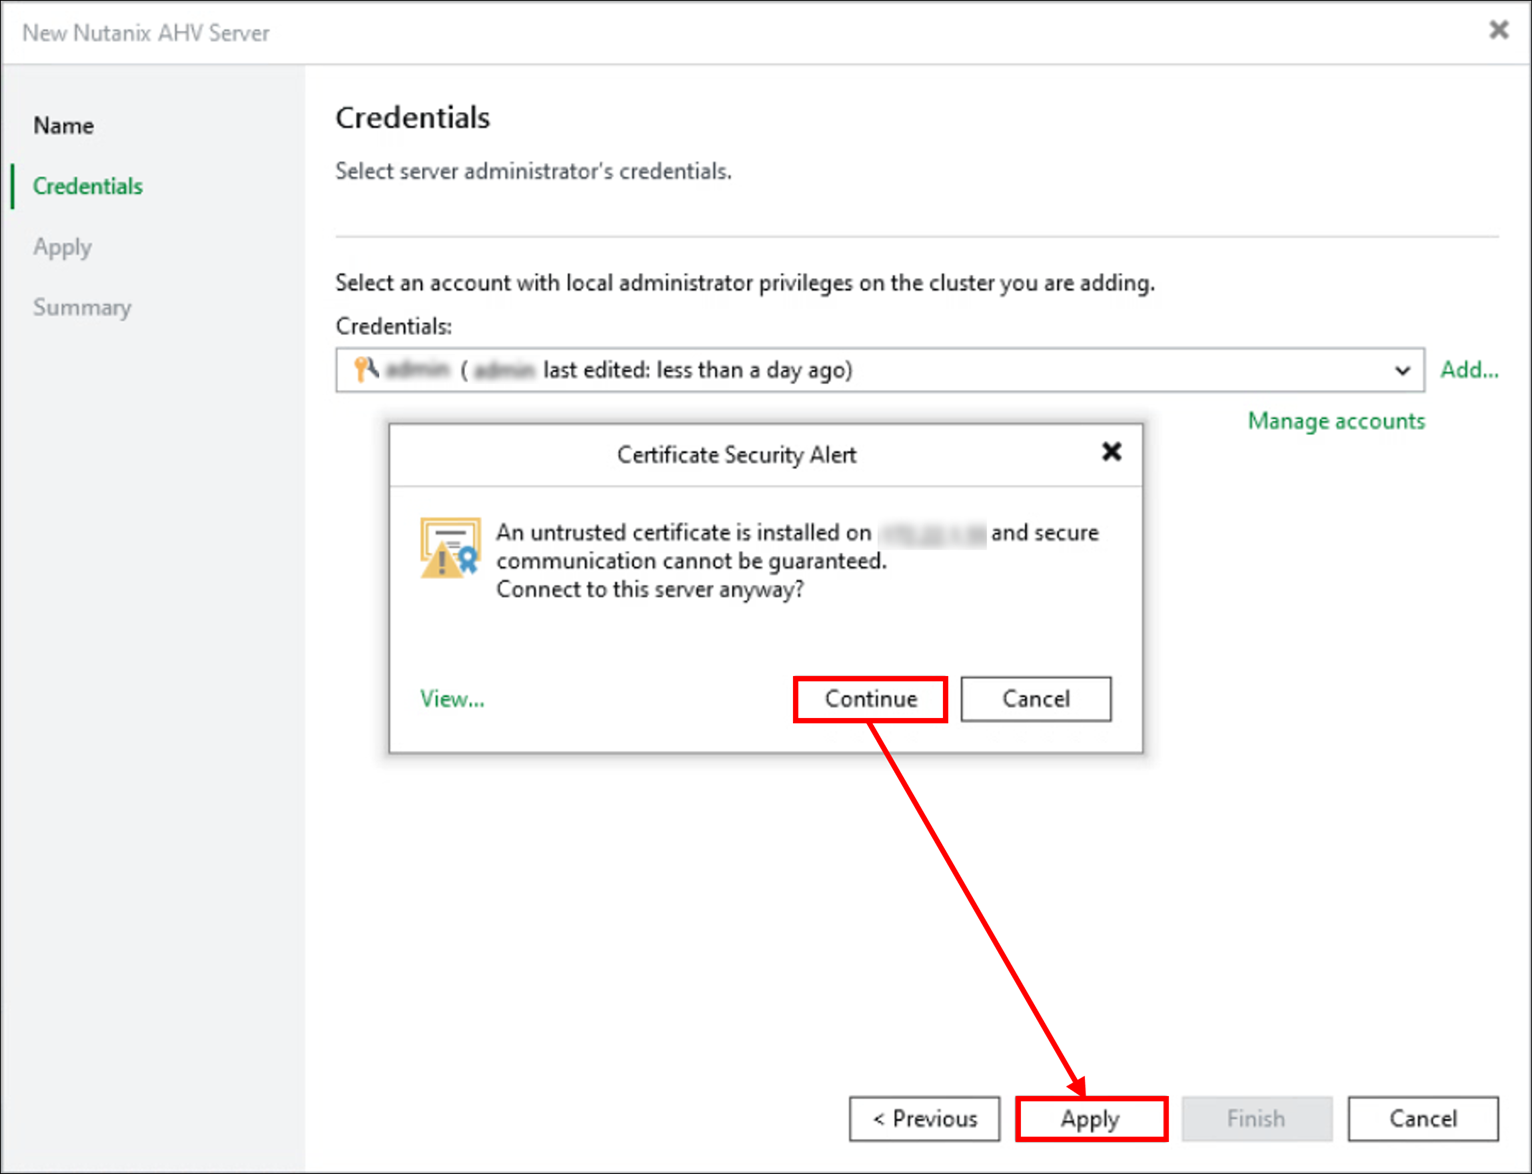Image resolution: width=1532 pixels, height=1174 pixels.
Task: Jump to the Summary step
Action: [x=82, y=307]
